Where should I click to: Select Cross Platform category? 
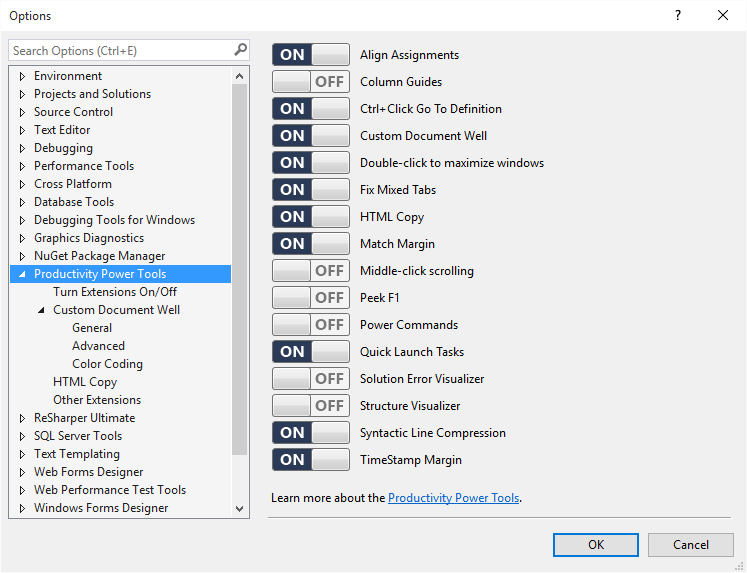72,184
